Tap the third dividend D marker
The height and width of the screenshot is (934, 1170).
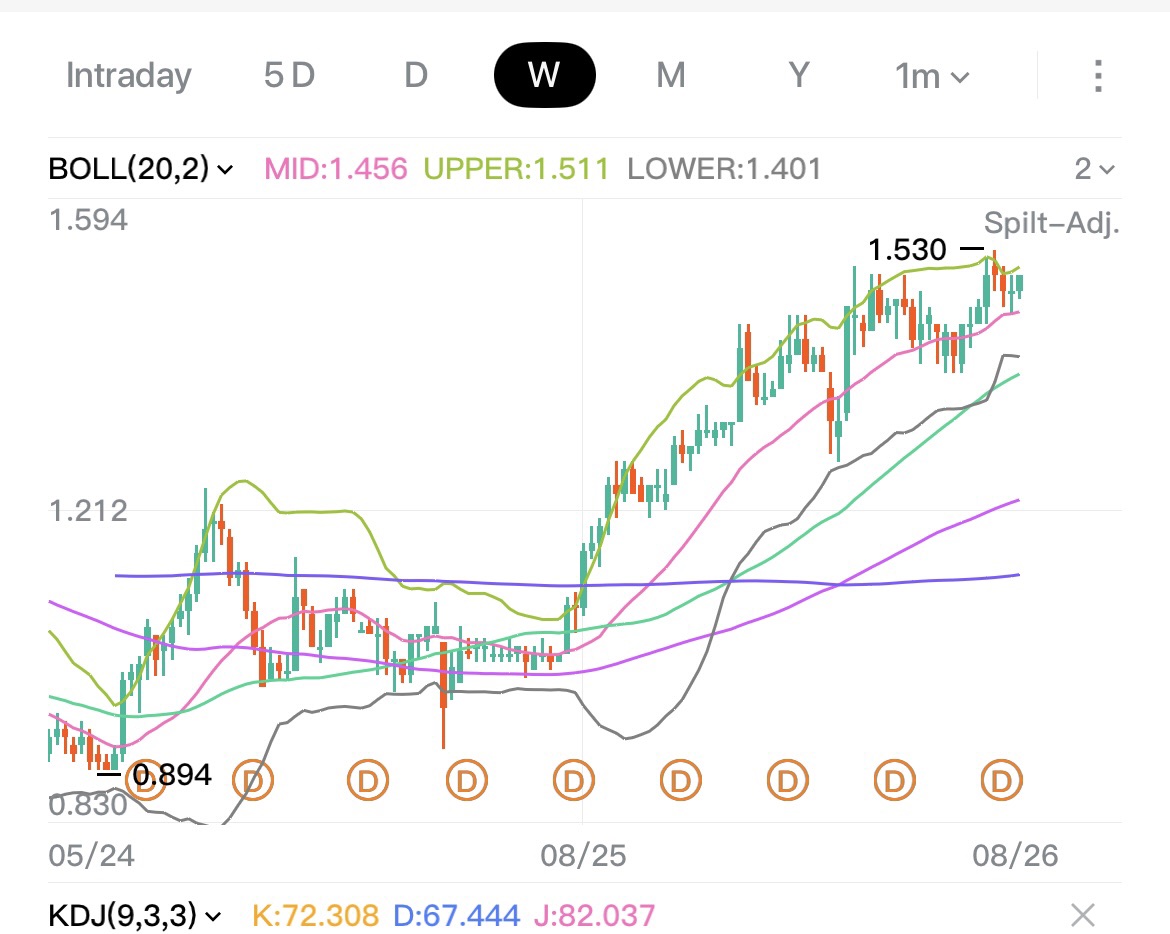[368, 780]
